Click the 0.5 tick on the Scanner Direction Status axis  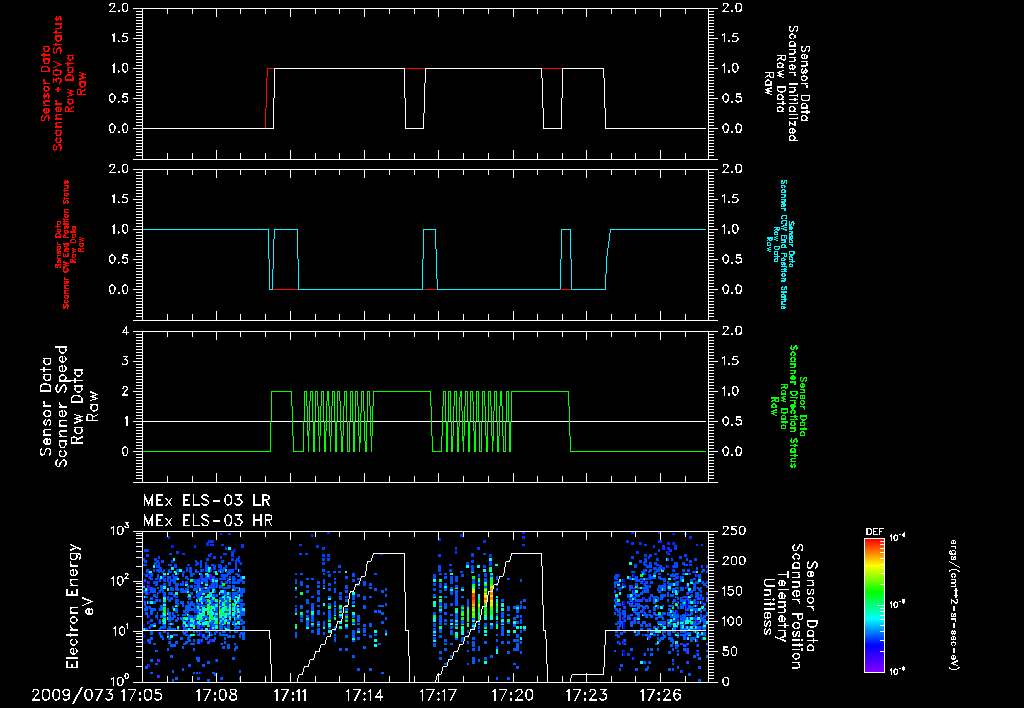[732, 421]
